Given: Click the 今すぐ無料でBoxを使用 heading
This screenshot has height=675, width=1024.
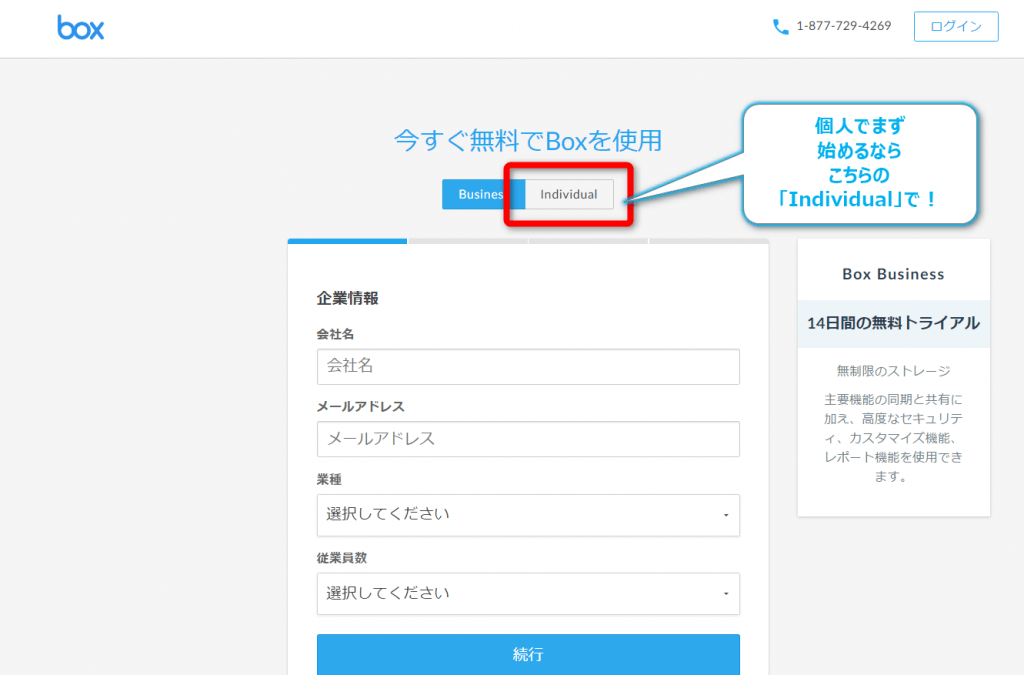Looking at the screenshot, I should click(528, 140).
